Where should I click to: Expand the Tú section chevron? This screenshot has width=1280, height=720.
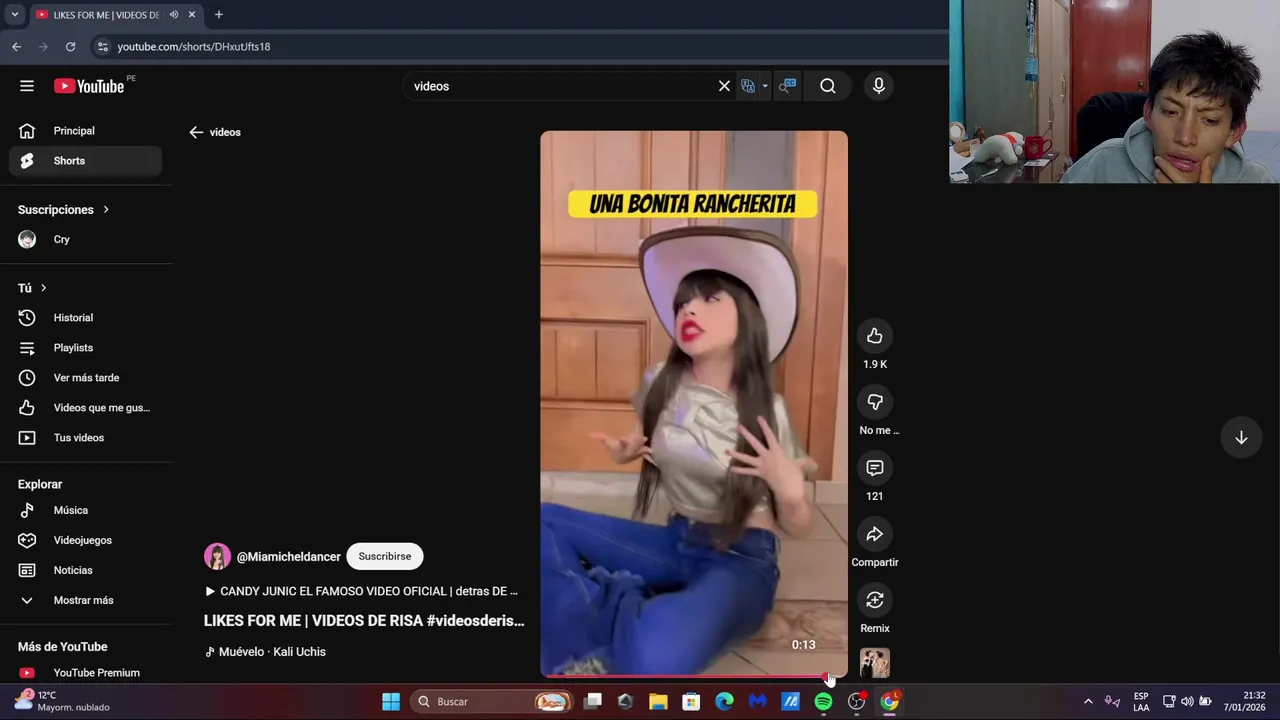tap(43, 288)
